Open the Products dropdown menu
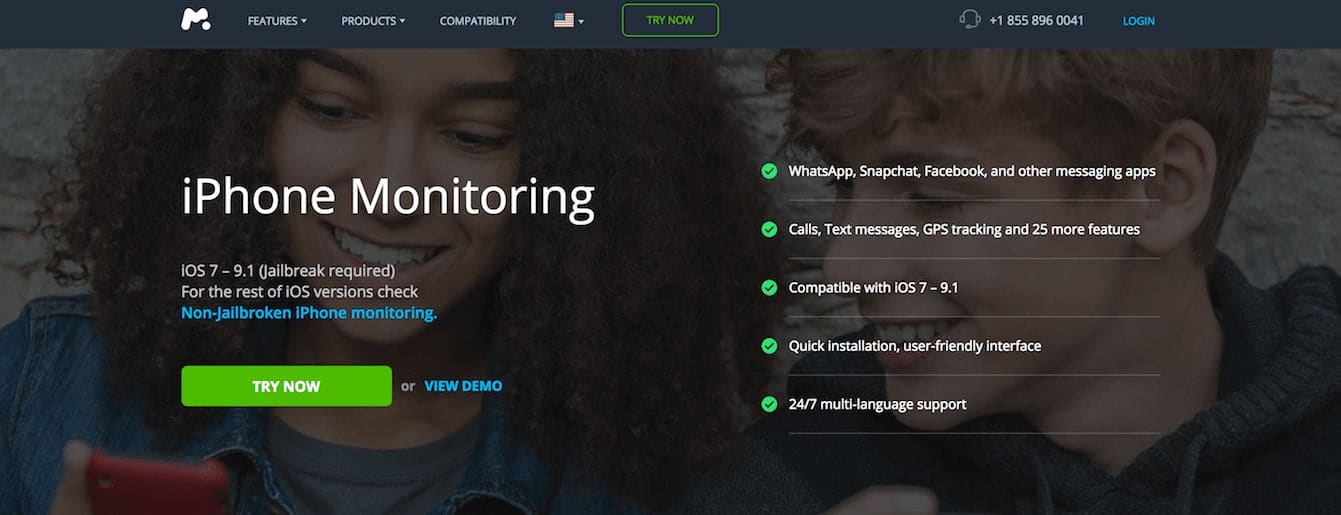The width and height of the screenshot is (1341, 515). point(373,20)
